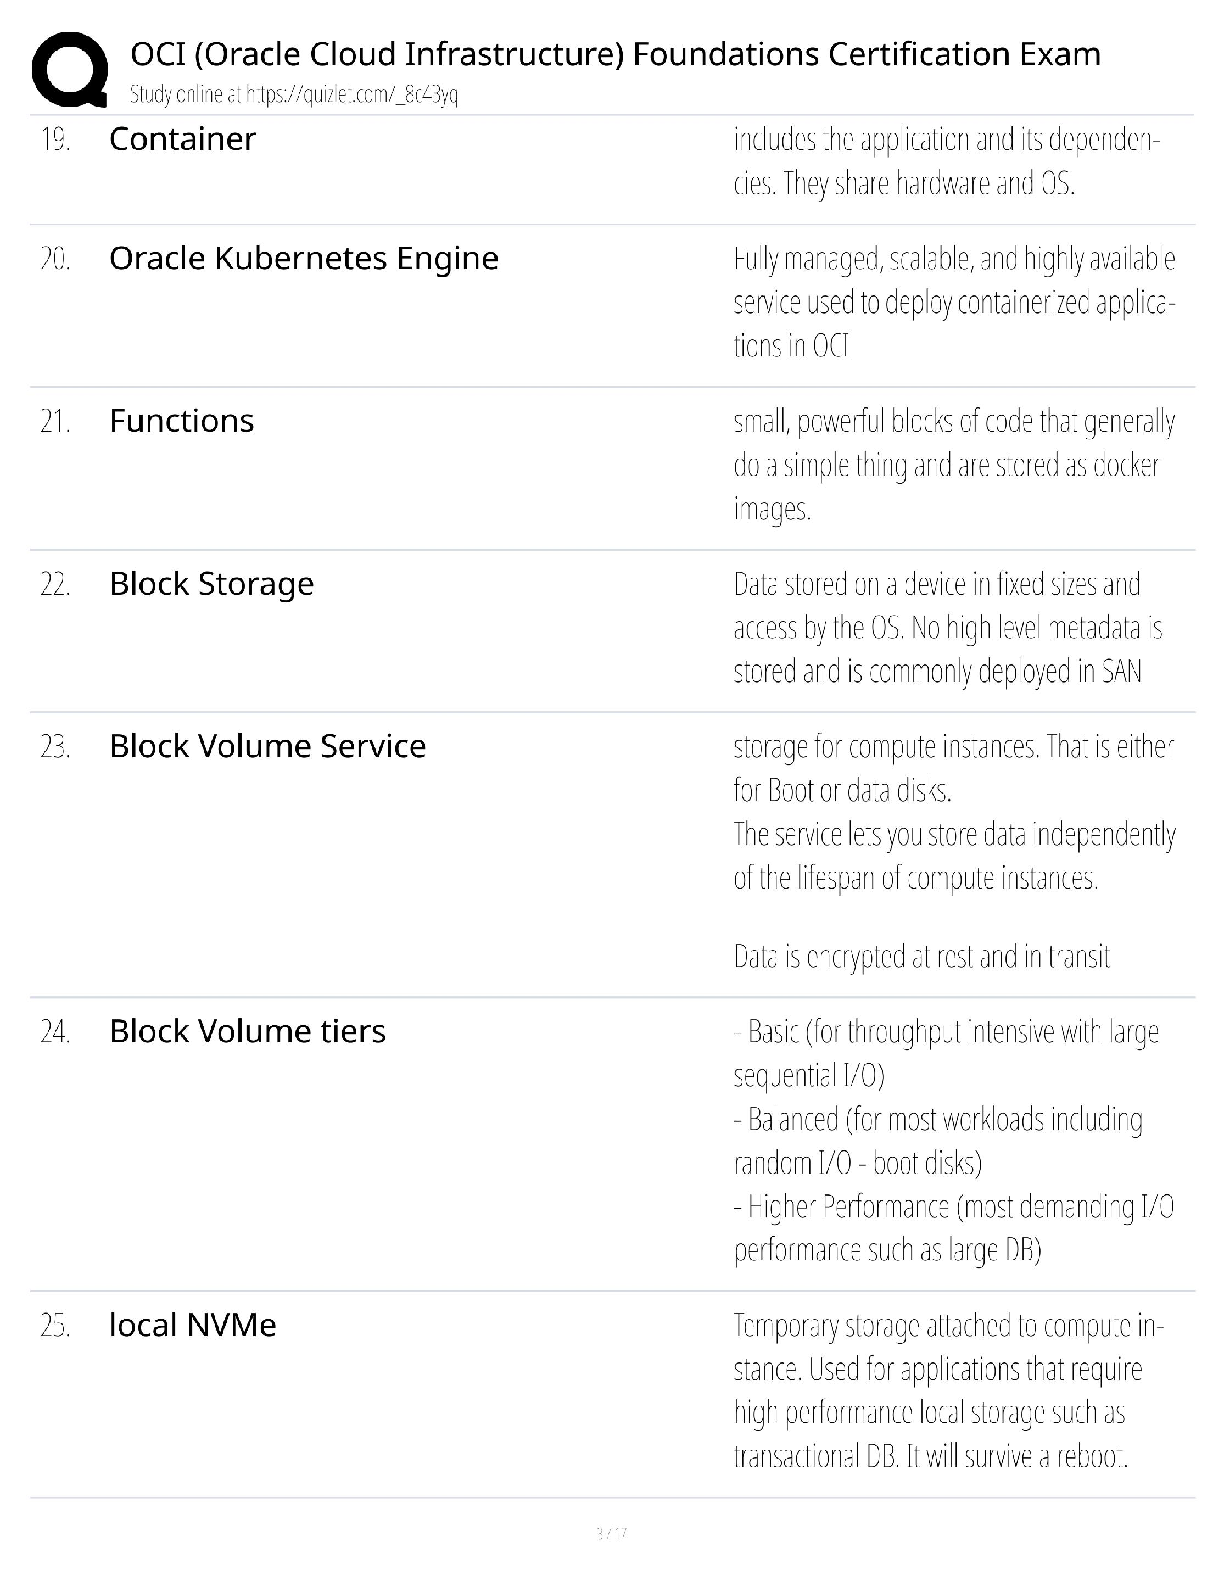Click the Quizlet Q logo icon
Screen dimensions: 1224x1584
[x=70, y=69]
